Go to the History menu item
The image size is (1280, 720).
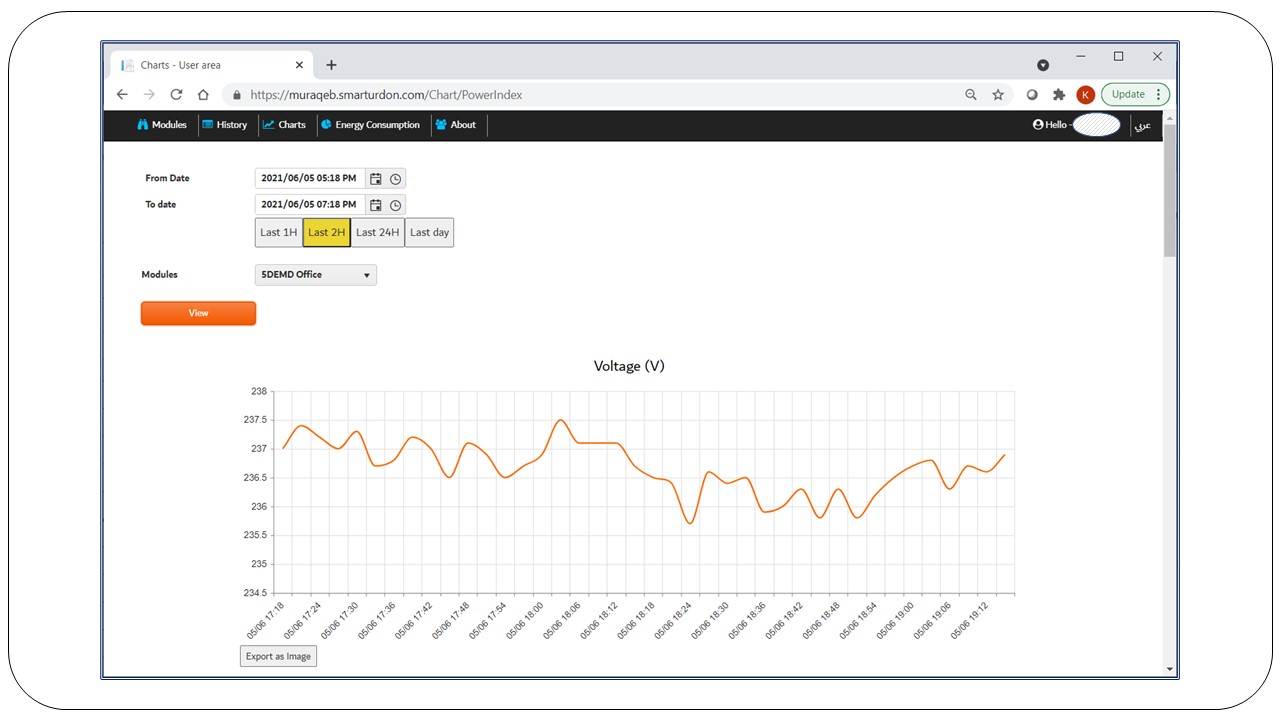[225, 125]
